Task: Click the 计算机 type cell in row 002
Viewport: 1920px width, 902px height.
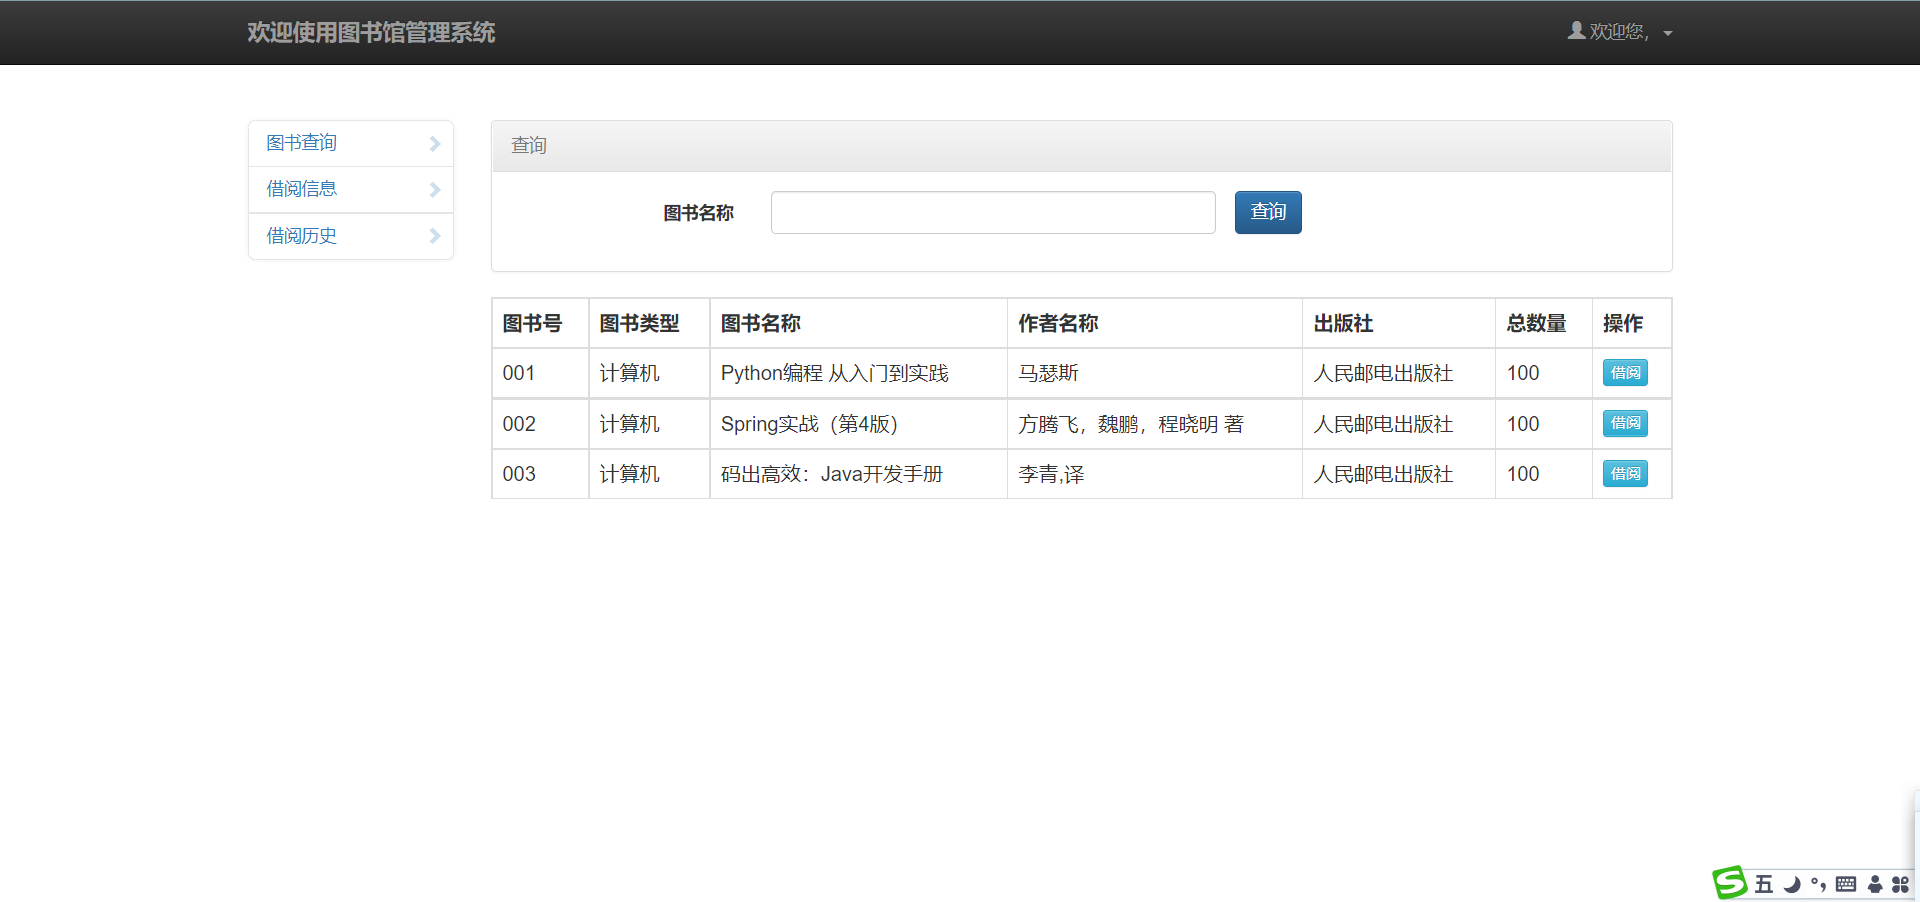Action: (x=649, y=424)
